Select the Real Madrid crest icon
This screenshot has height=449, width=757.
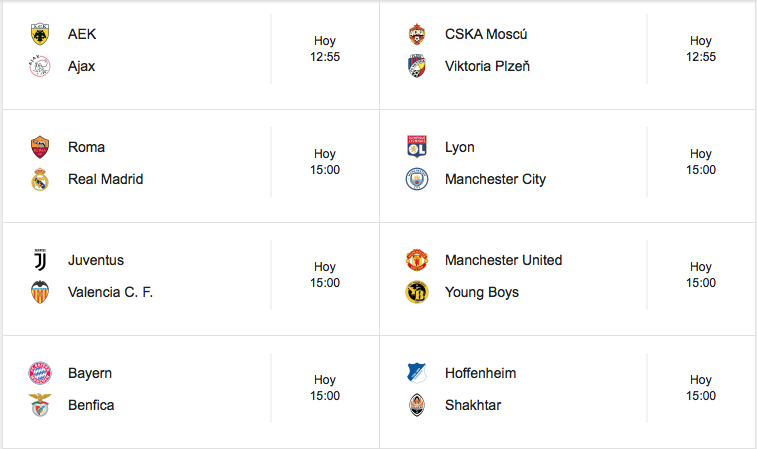[40, 179]
